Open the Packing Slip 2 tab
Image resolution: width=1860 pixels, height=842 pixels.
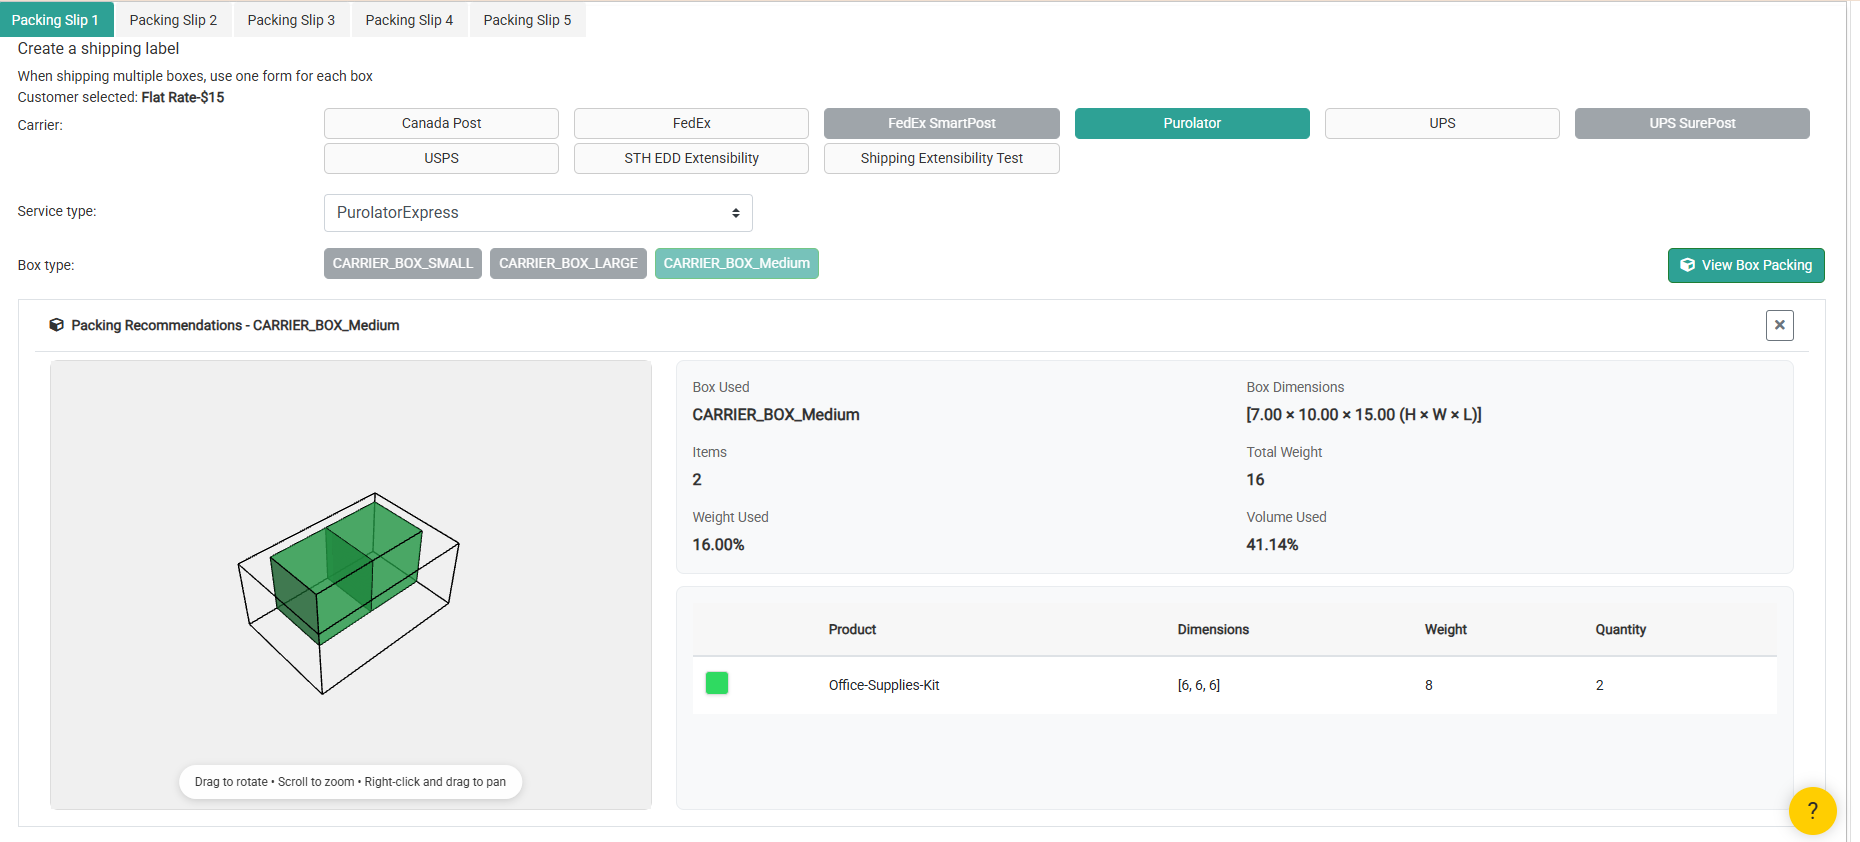click(173, 20)
